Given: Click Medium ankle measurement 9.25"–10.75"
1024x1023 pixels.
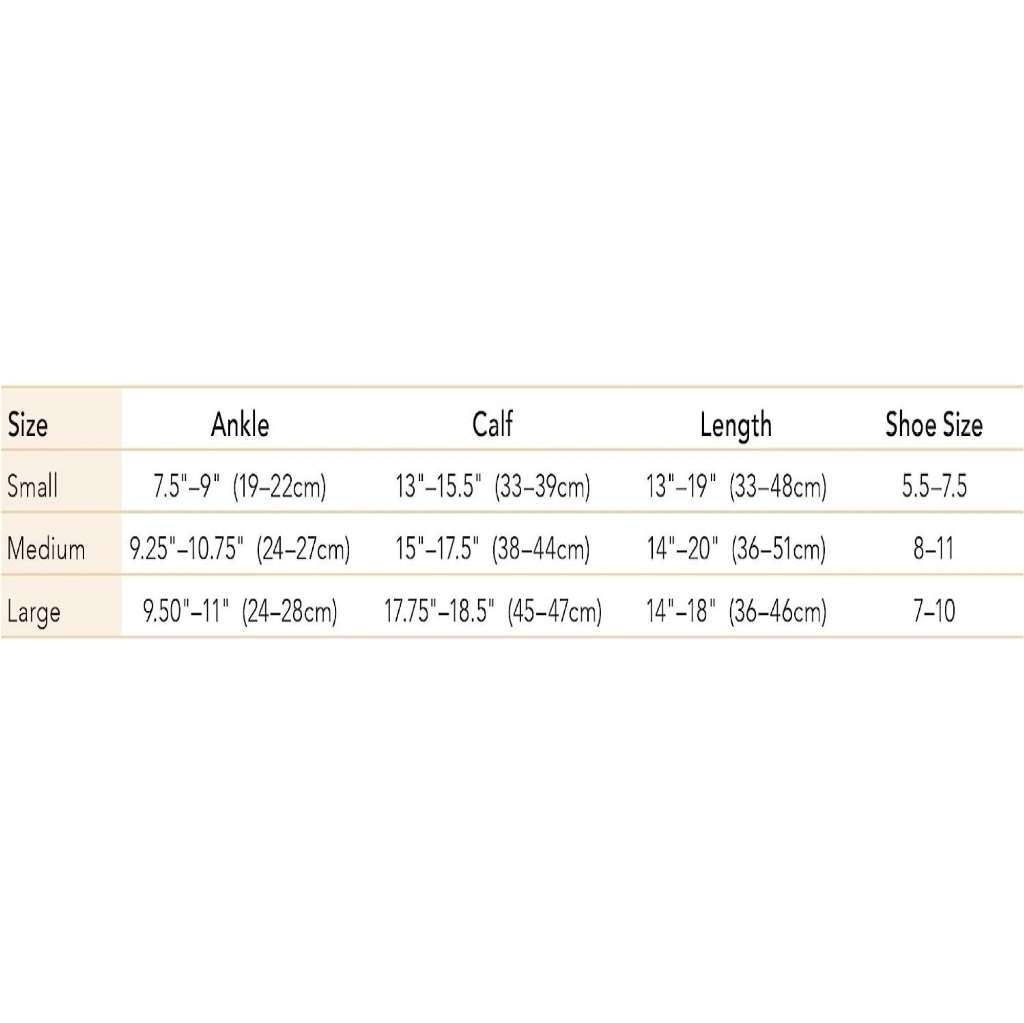Looking at the screenshot, I should (239, 549).
